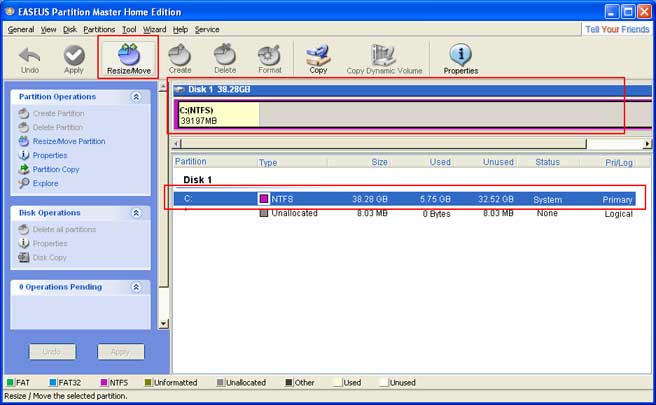
Task: Click the Unused column header
Action: pos(498,162)
